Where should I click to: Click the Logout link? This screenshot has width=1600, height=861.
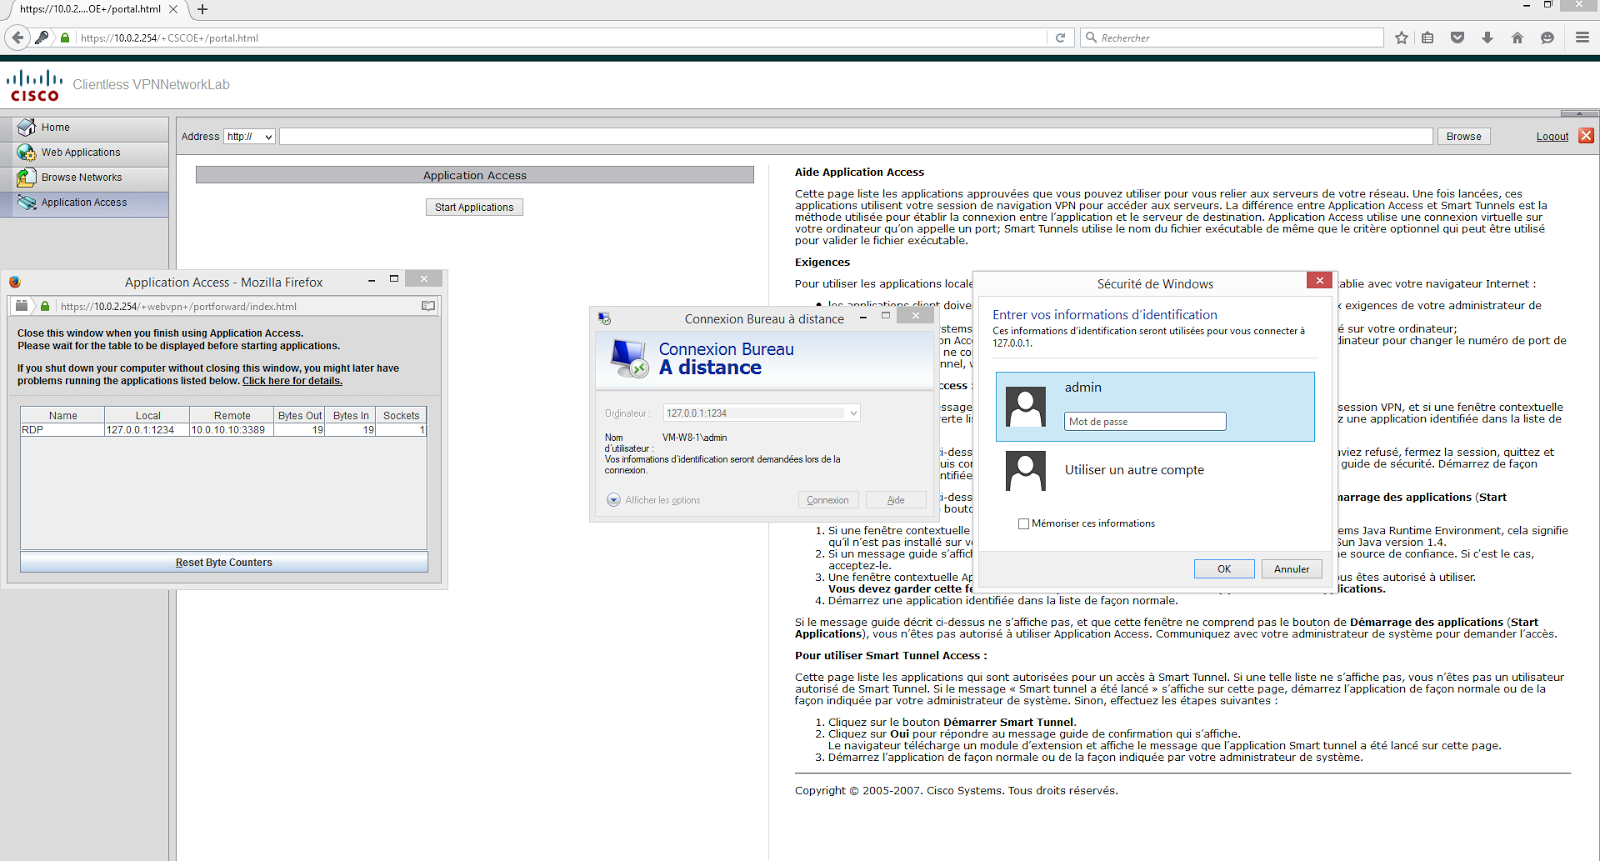tap(1552, 136)
